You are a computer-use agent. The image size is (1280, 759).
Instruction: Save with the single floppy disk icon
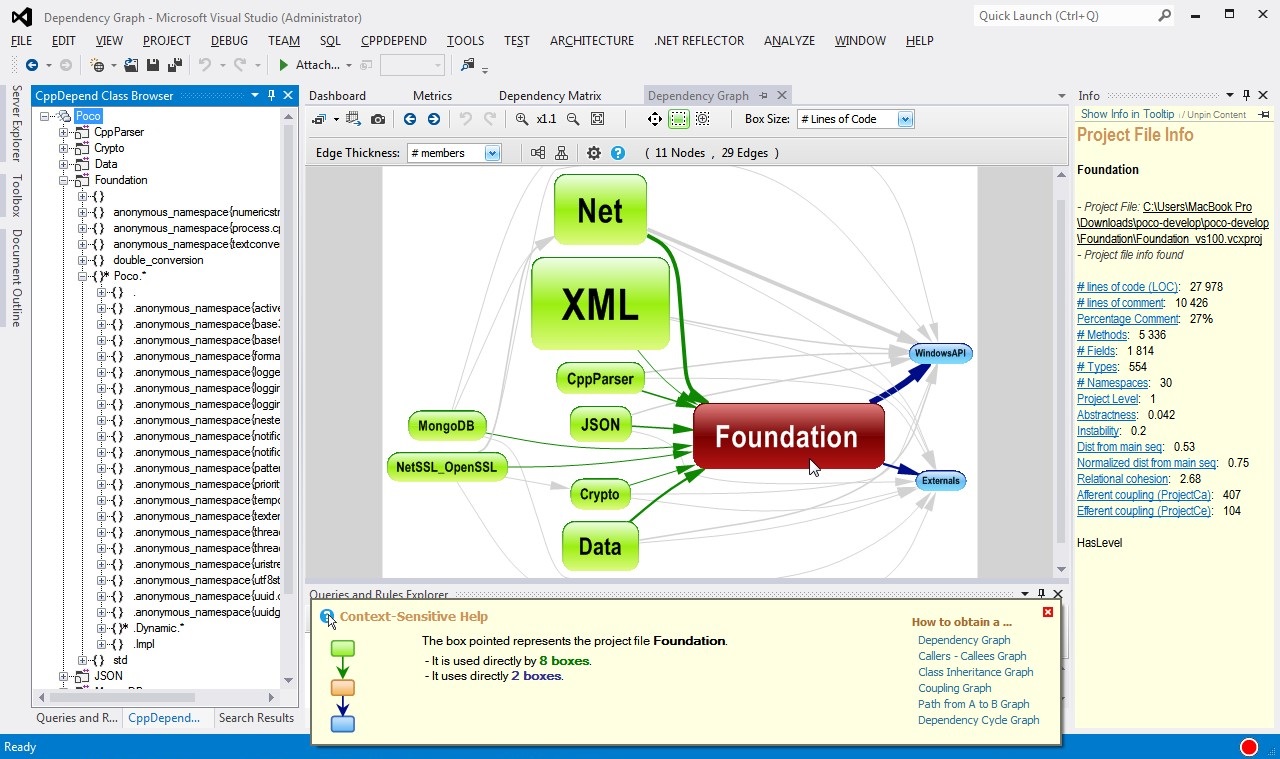pos(153,65)
